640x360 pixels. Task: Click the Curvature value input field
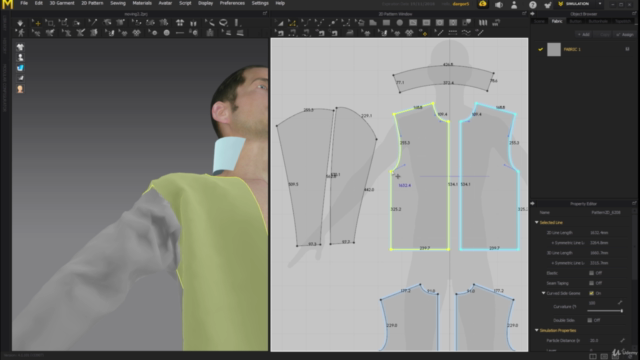click(601, 303)
